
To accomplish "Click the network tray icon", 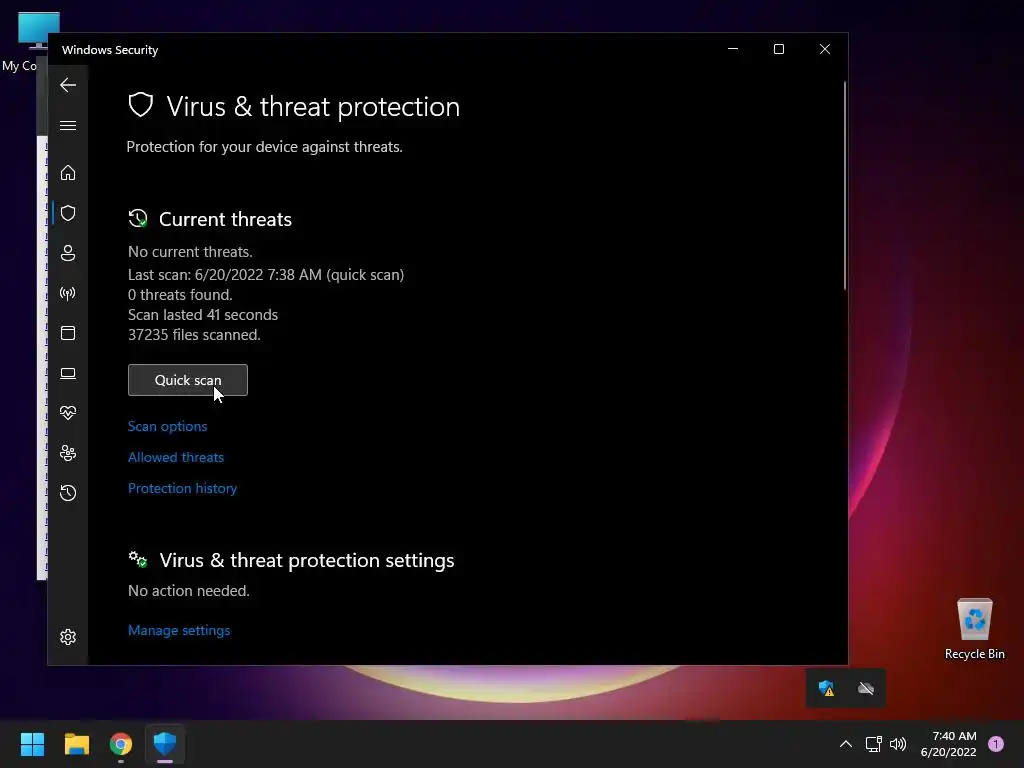I will pos(873,744).
